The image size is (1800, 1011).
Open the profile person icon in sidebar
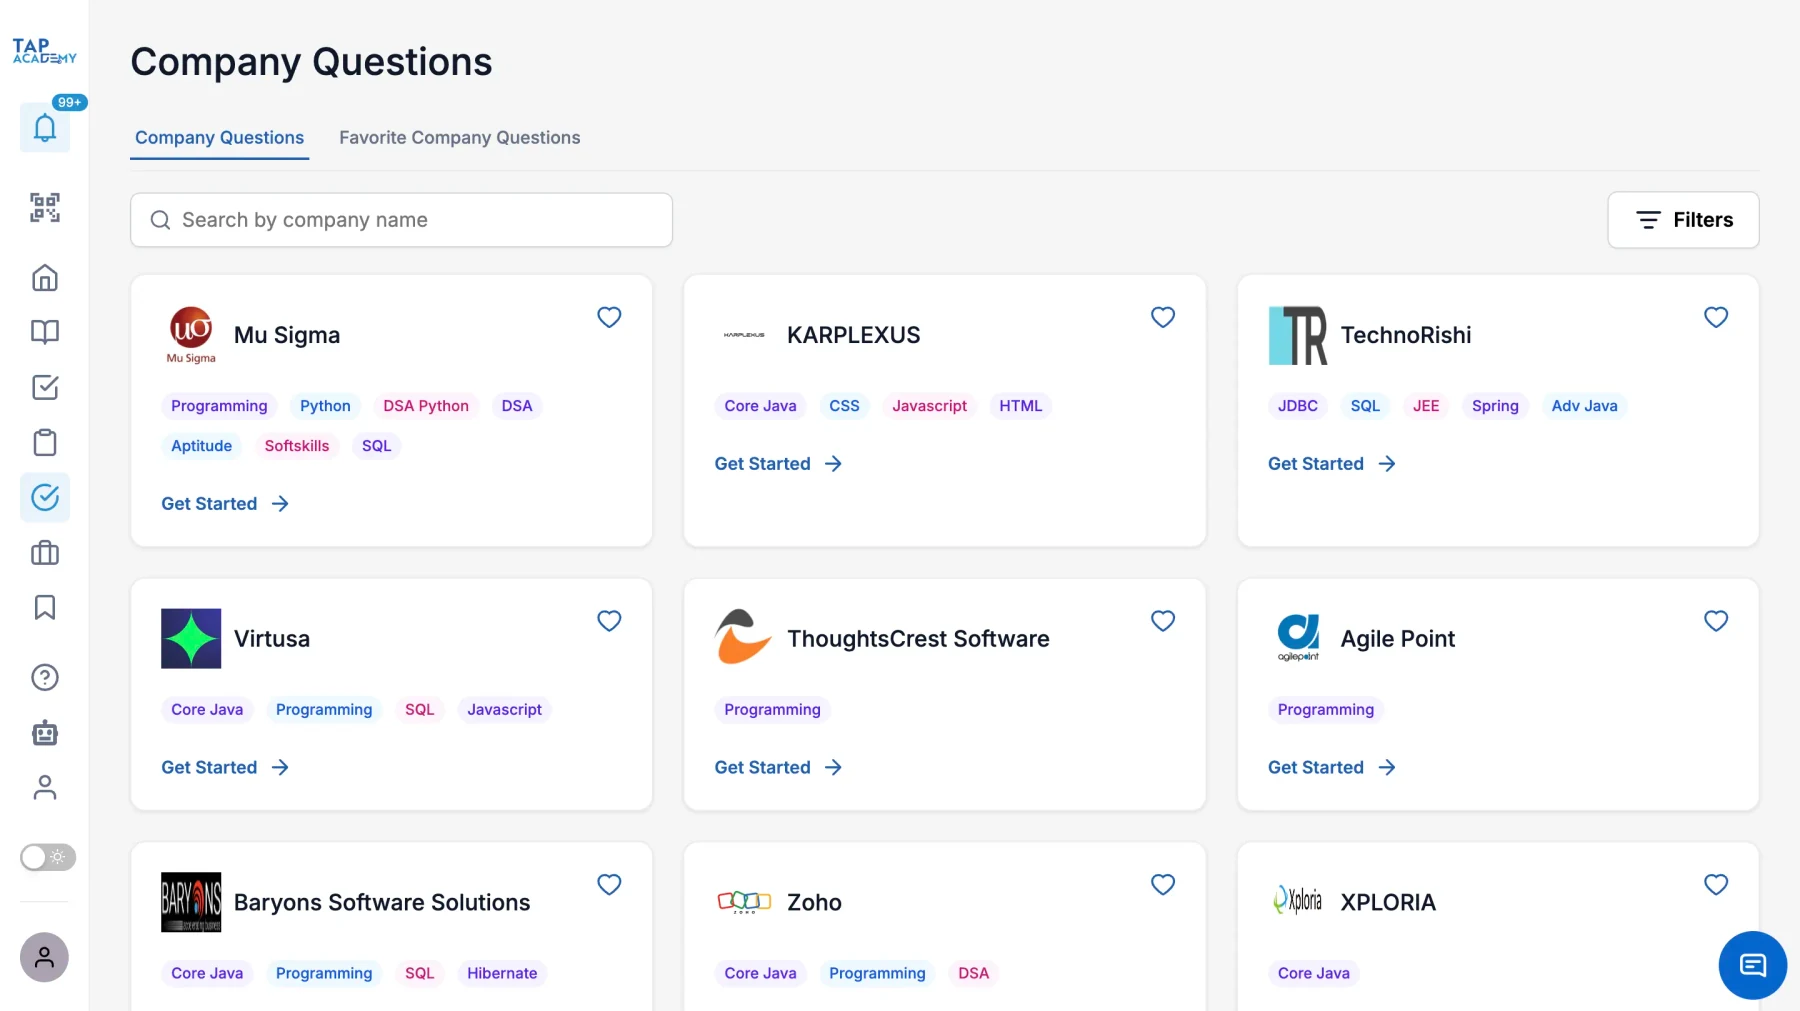[x=45, y=788]
